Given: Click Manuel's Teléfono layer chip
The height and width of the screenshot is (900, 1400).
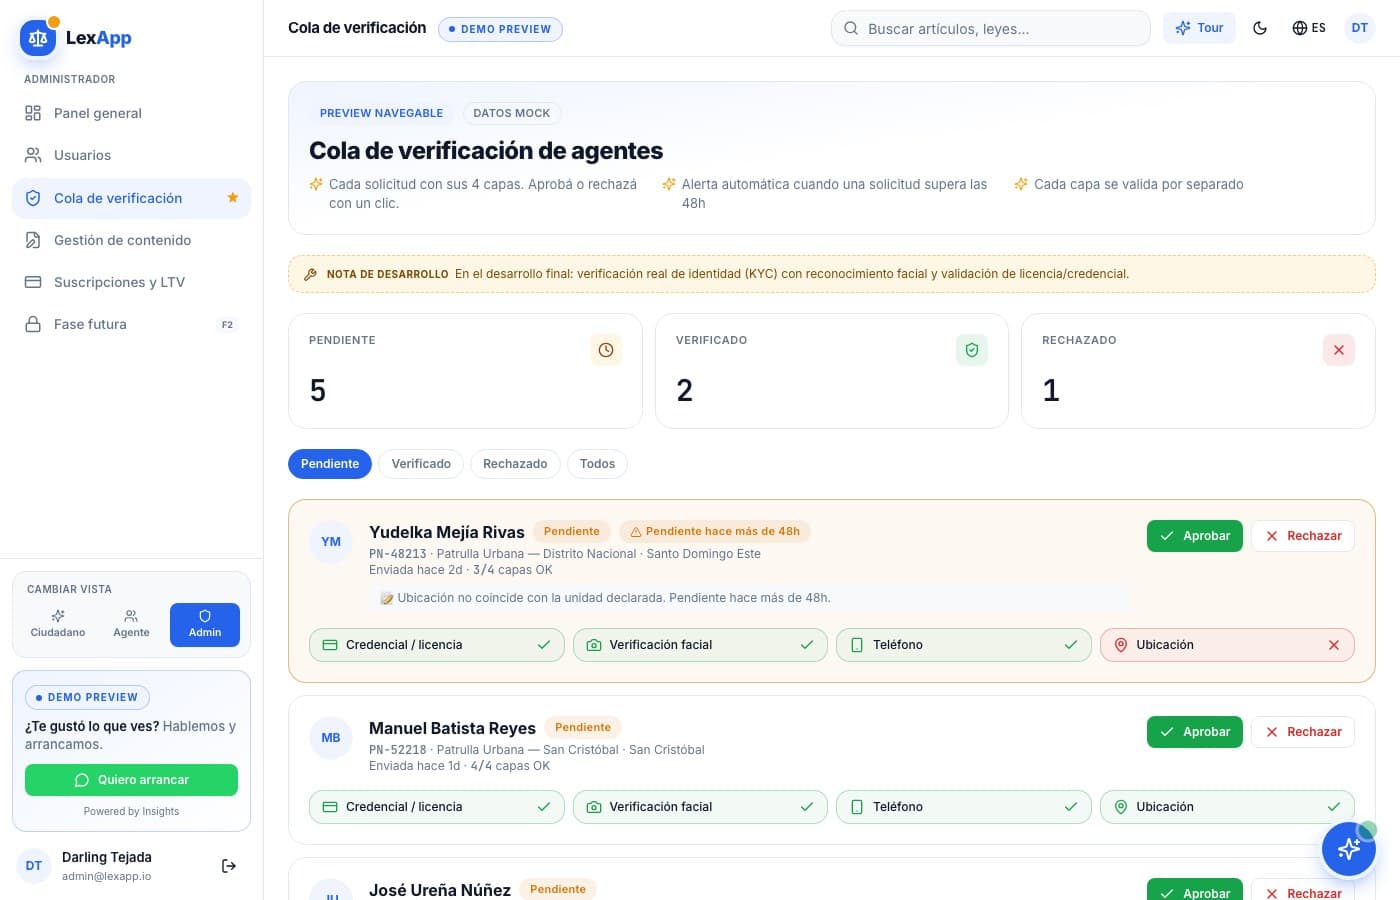Looking at the screenshot, I should (964, 807).
